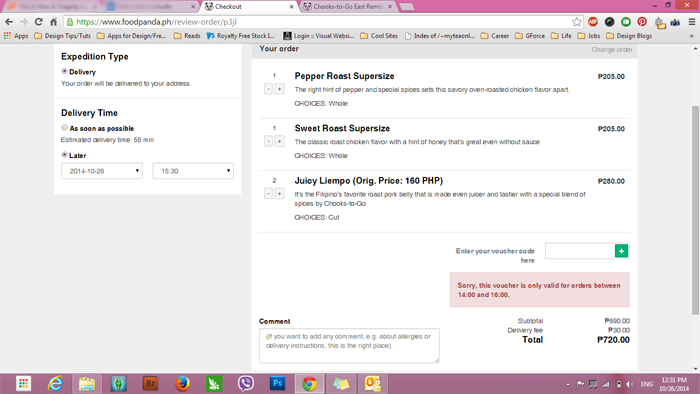Viewport: 700px width, 394px height.
Task: Show hidden bookmarks with the chevron
Action: (x=692, y=36)
